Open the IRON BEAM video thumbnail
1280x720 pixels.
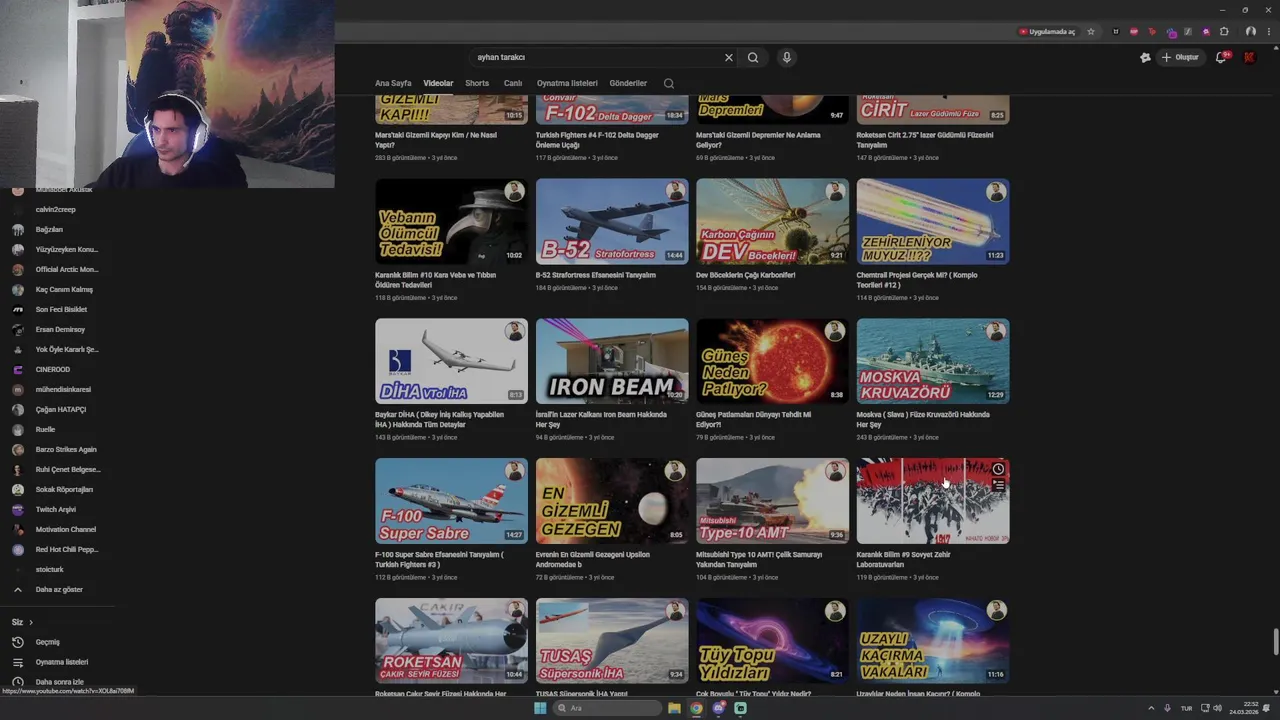pos(612,361)
